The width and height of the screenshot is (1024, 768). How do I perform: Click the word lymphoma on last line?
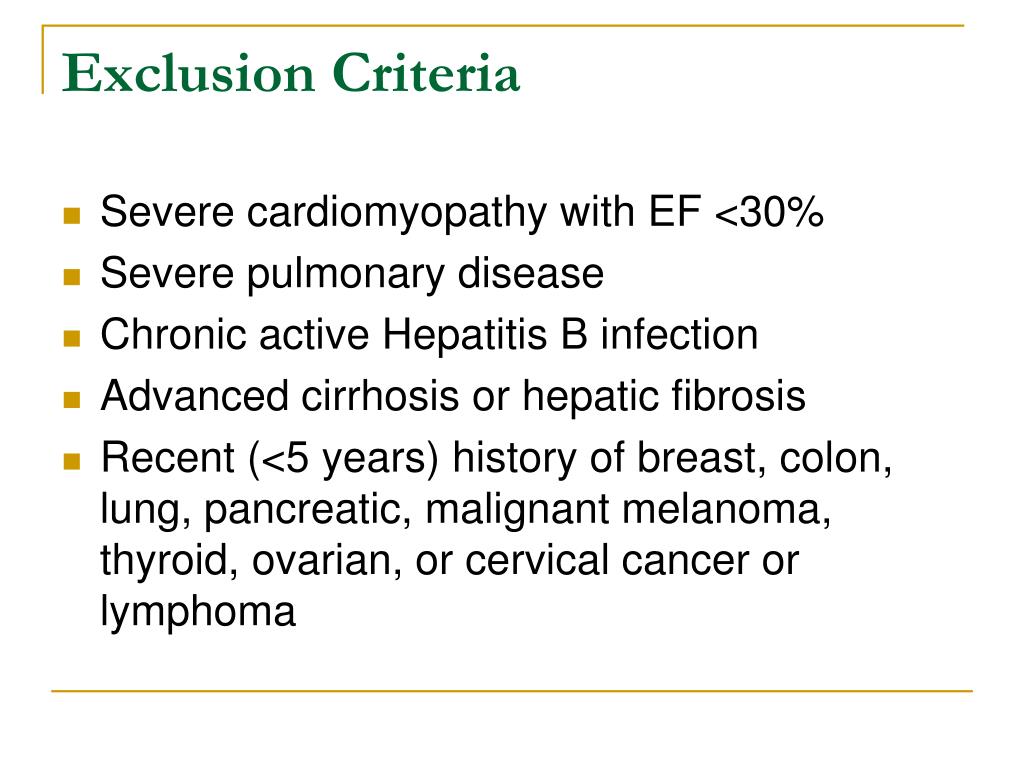pyautogui.click(x=198, y=613)
